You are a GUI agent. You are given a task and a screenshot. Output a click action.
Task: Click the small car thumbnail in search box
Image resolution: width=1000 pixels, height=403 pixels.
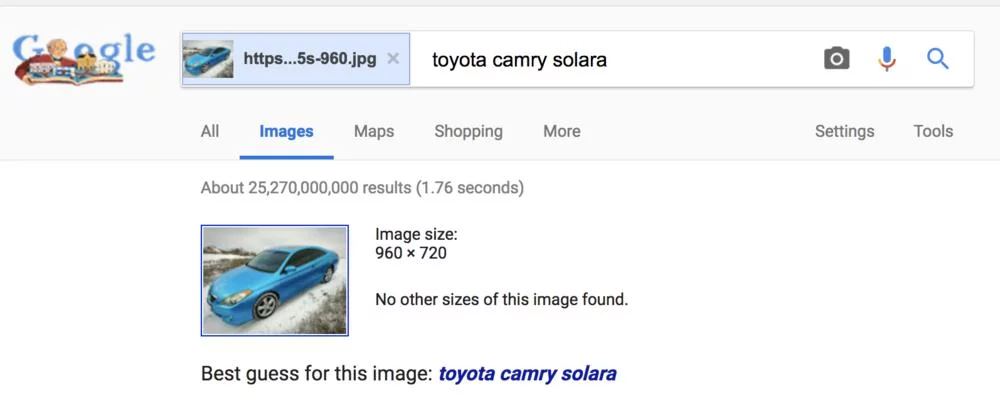click(x=208, y=59)
